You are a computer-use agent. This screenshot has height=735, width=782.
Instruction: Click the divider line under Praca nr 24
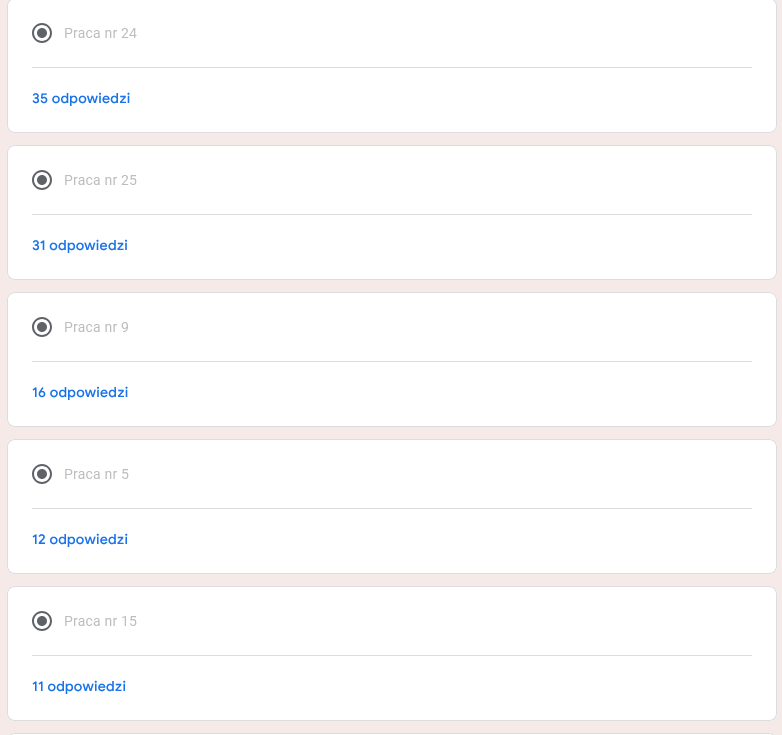point(392,67)
